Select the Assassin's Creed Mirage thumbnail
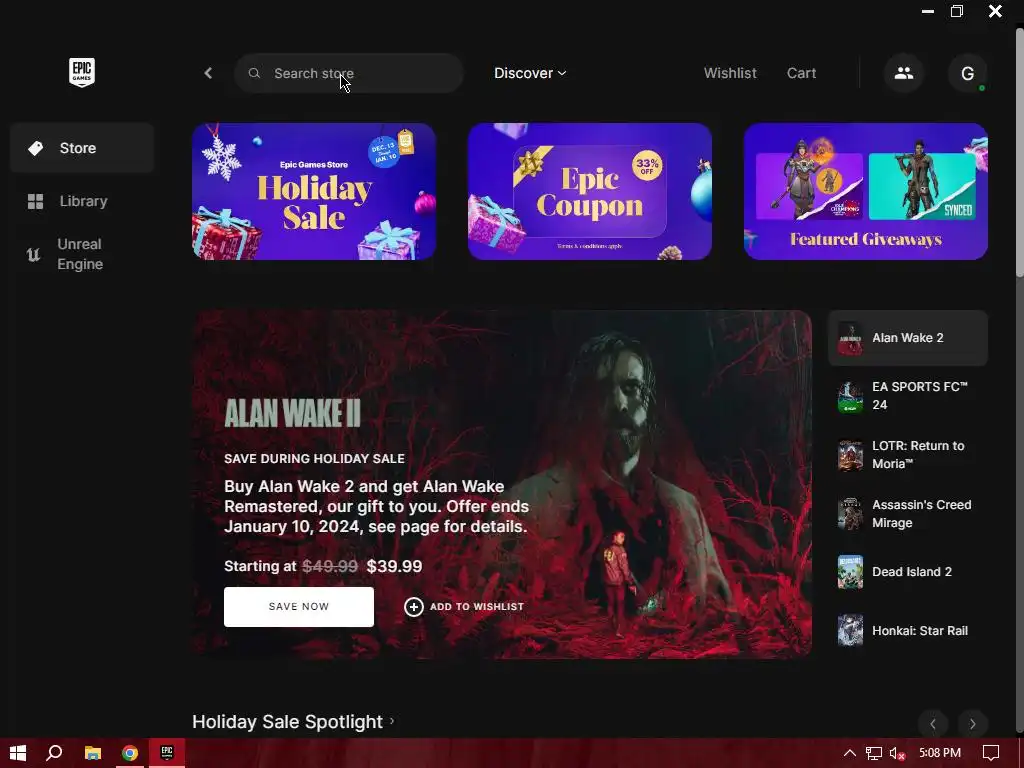 pos(850,513)
